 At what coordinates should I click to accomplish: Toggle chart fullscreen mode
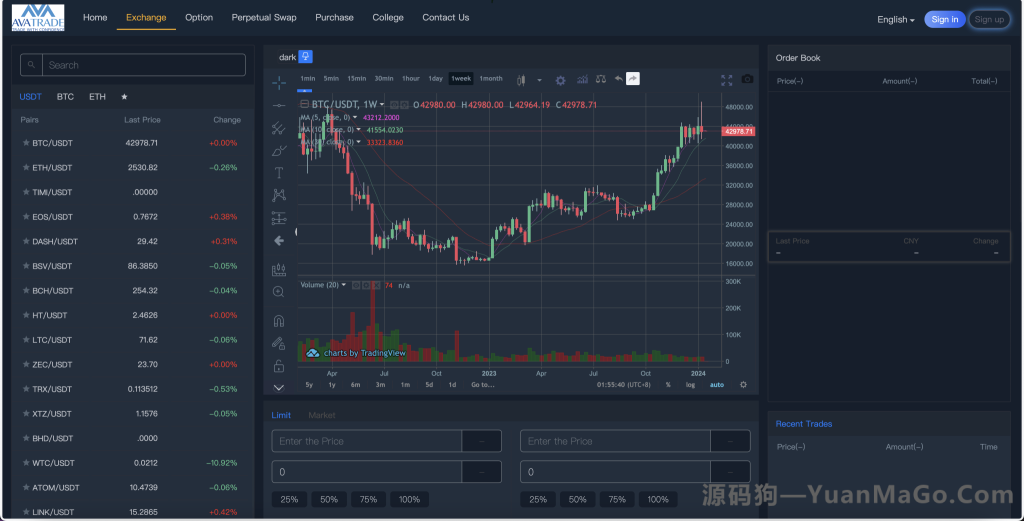point(727,80)
